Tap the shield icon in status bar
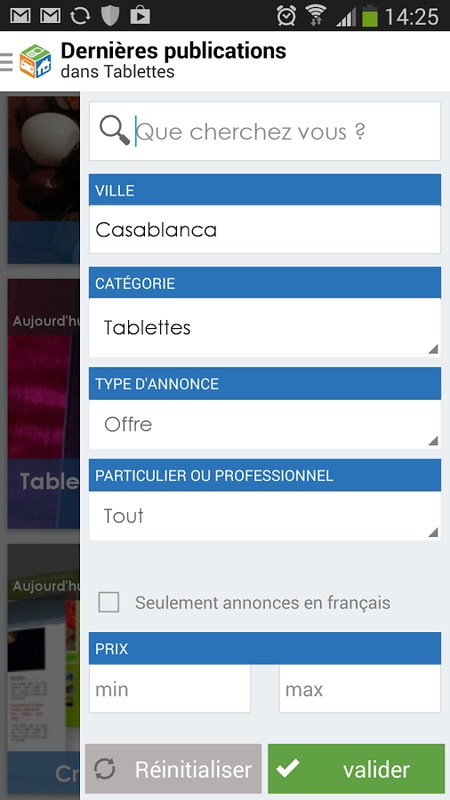The width and height of the screenshot is (450, 800). tap(110, 15)
